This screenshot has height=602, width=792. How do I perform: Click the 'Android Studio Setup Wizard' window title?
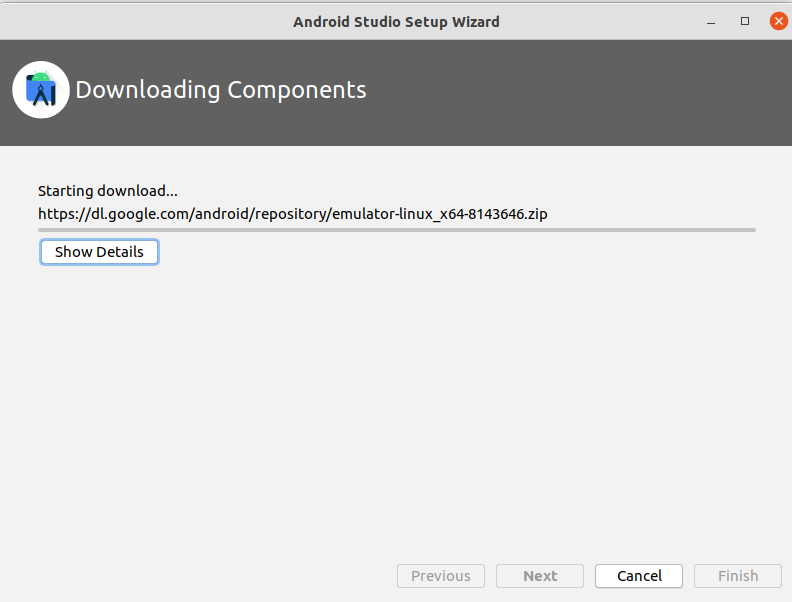396,21
